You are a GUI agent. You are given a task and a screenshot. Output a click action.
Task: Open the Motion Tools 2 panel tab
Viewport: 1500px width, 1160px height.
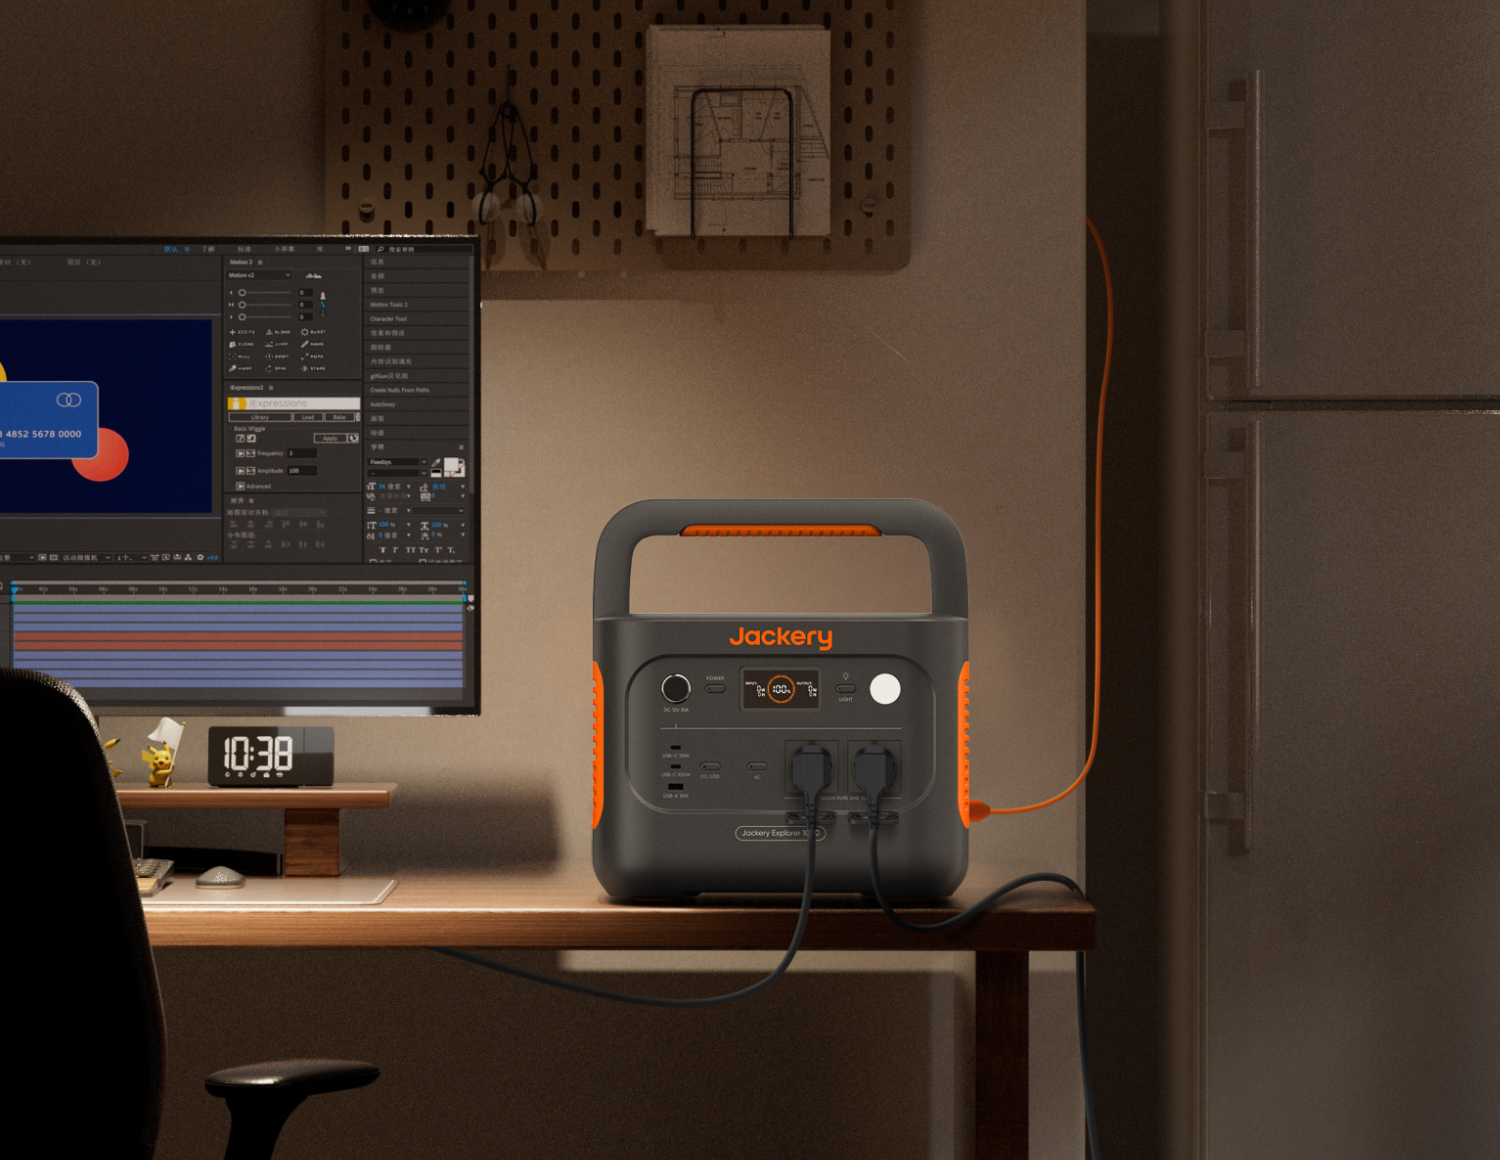coord(389,305)
